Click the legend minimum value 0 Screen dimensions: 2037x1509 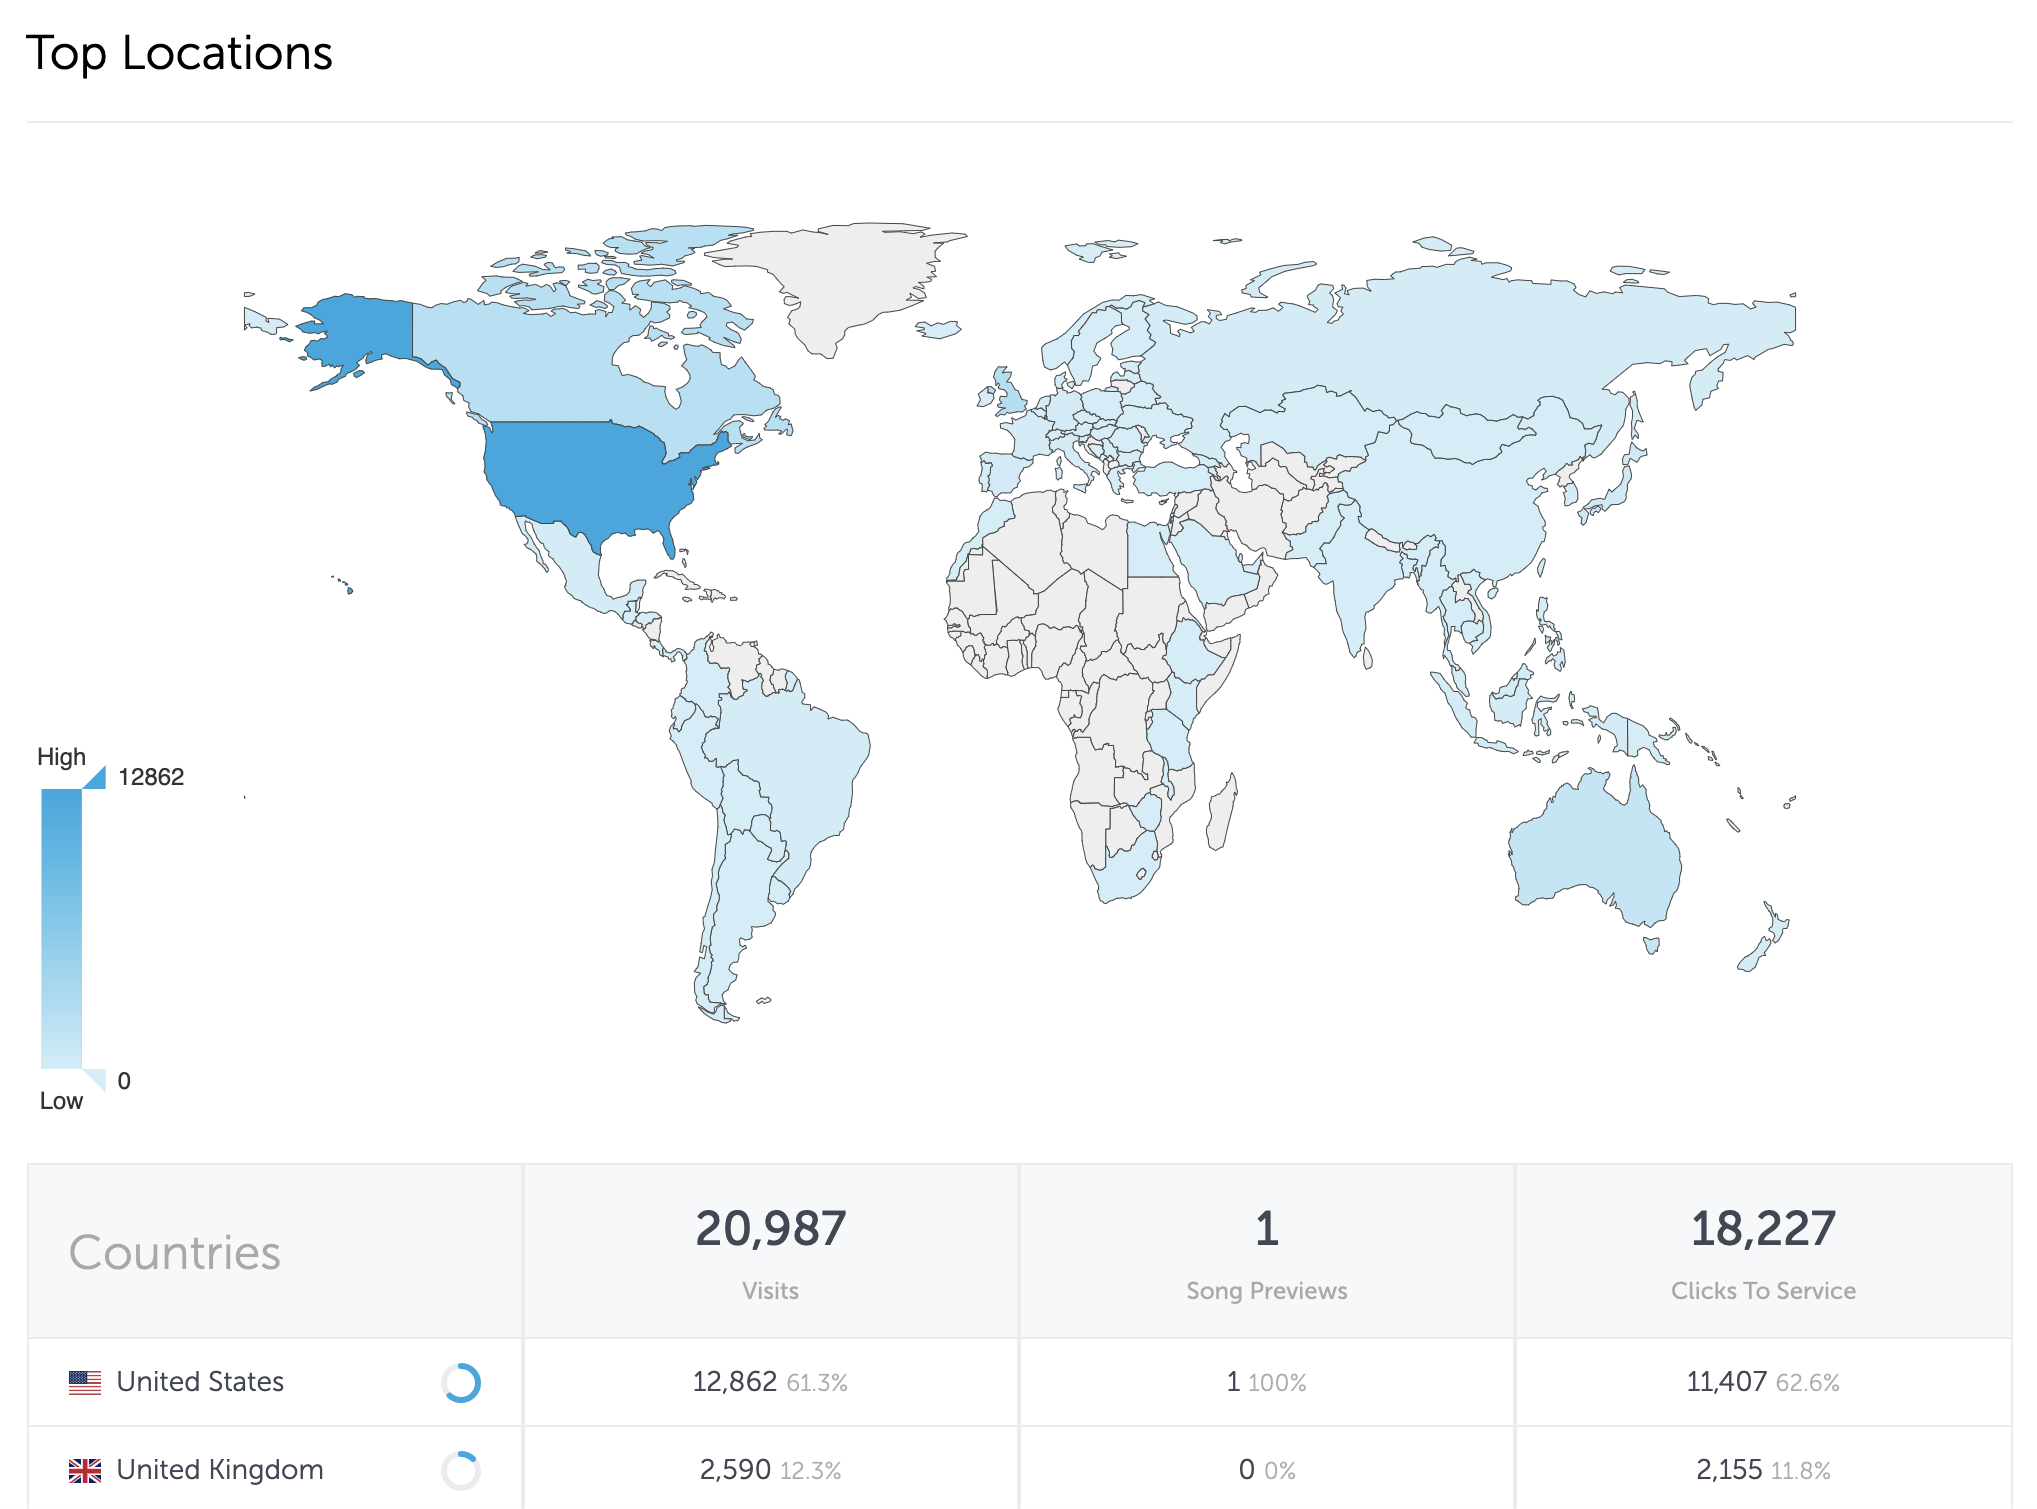click(124, 1081)
